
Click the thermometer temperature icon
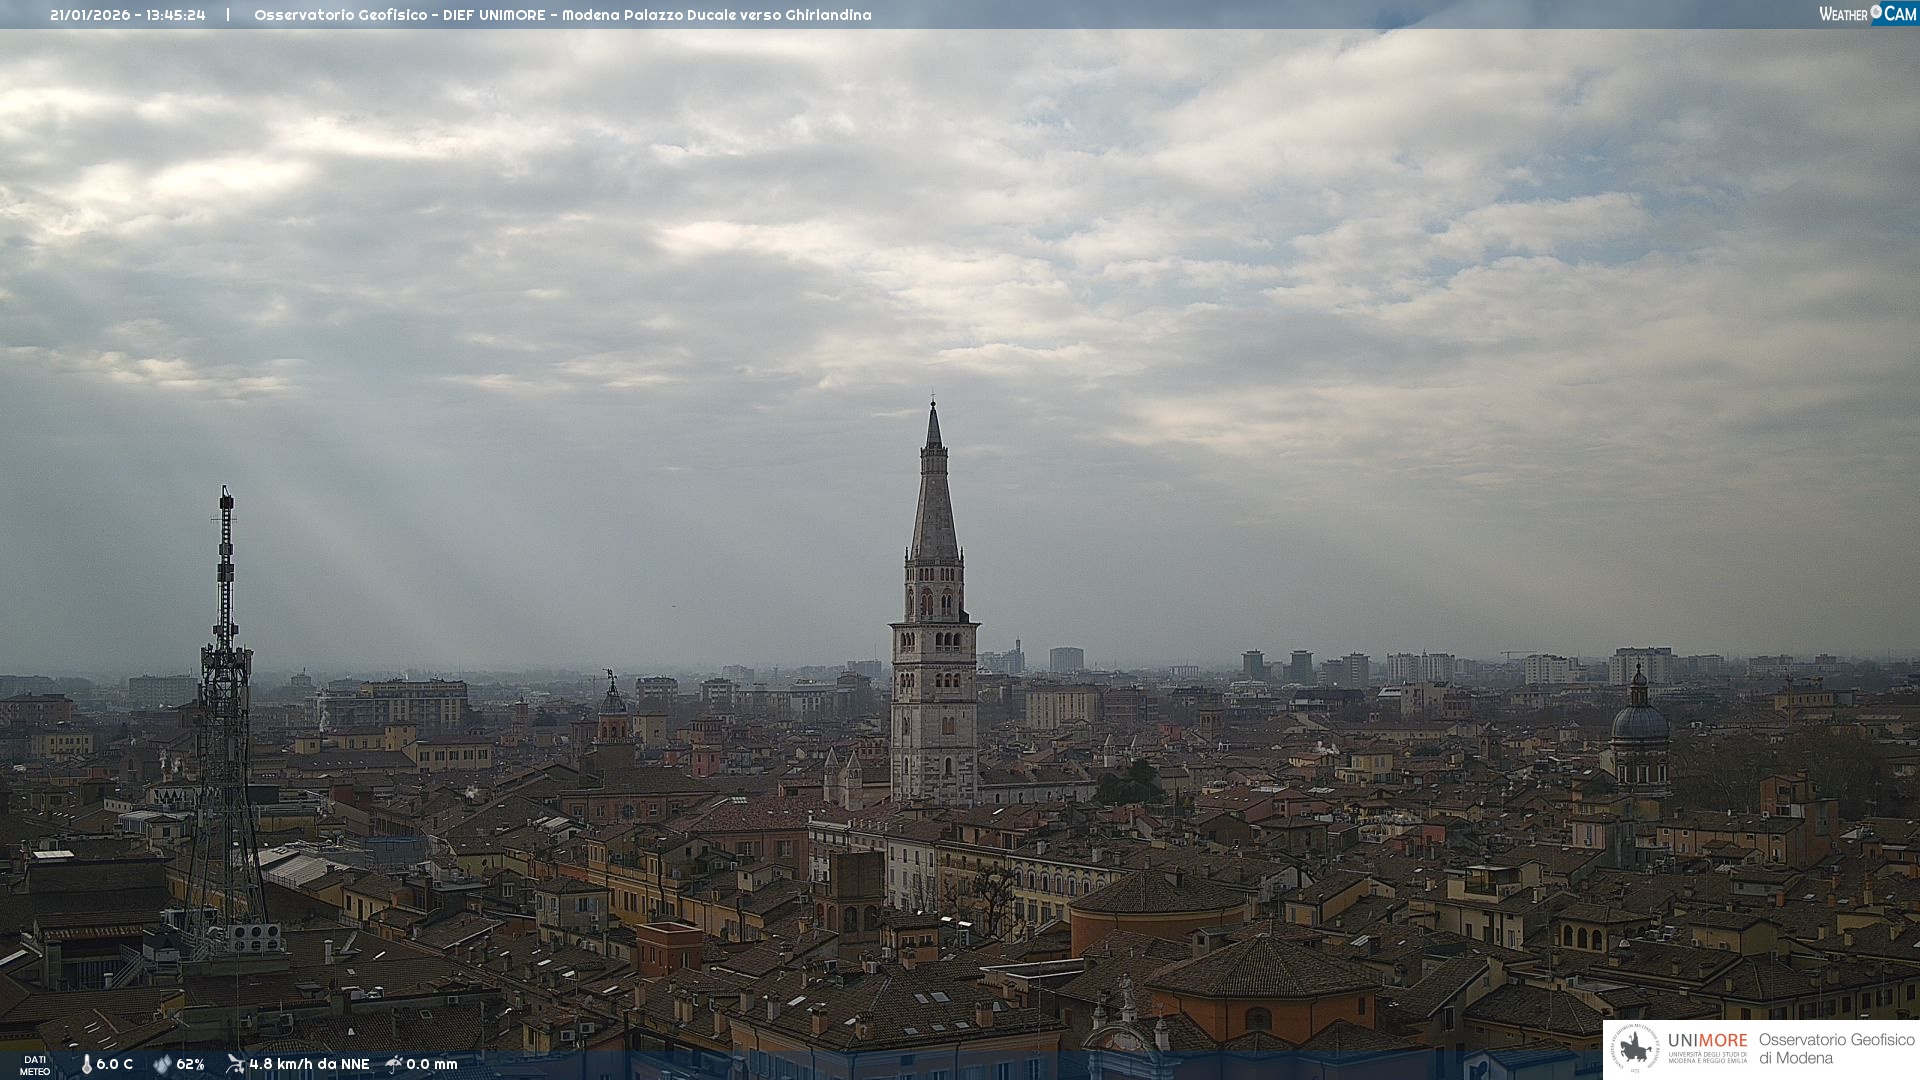86,1064
